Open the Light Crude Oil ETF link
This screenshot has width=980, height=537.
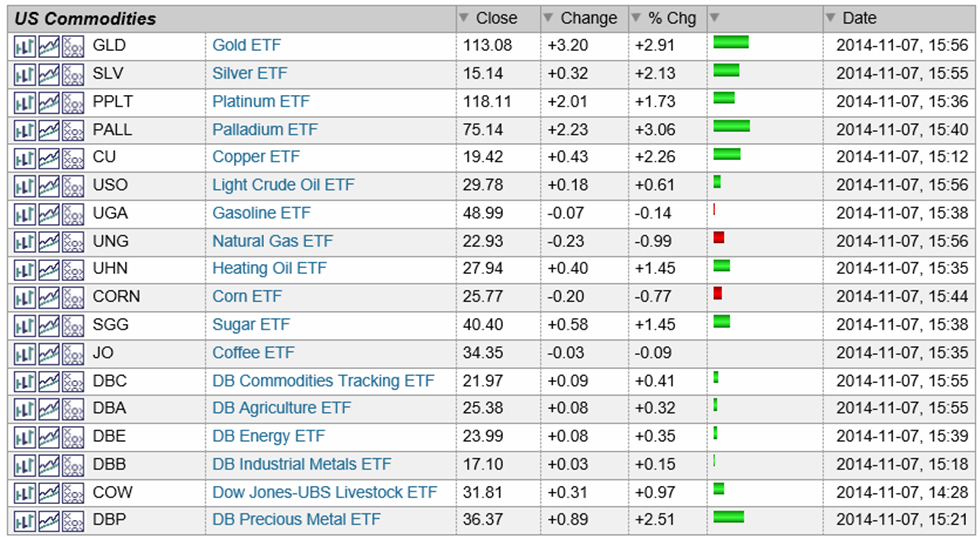[283, 185]
